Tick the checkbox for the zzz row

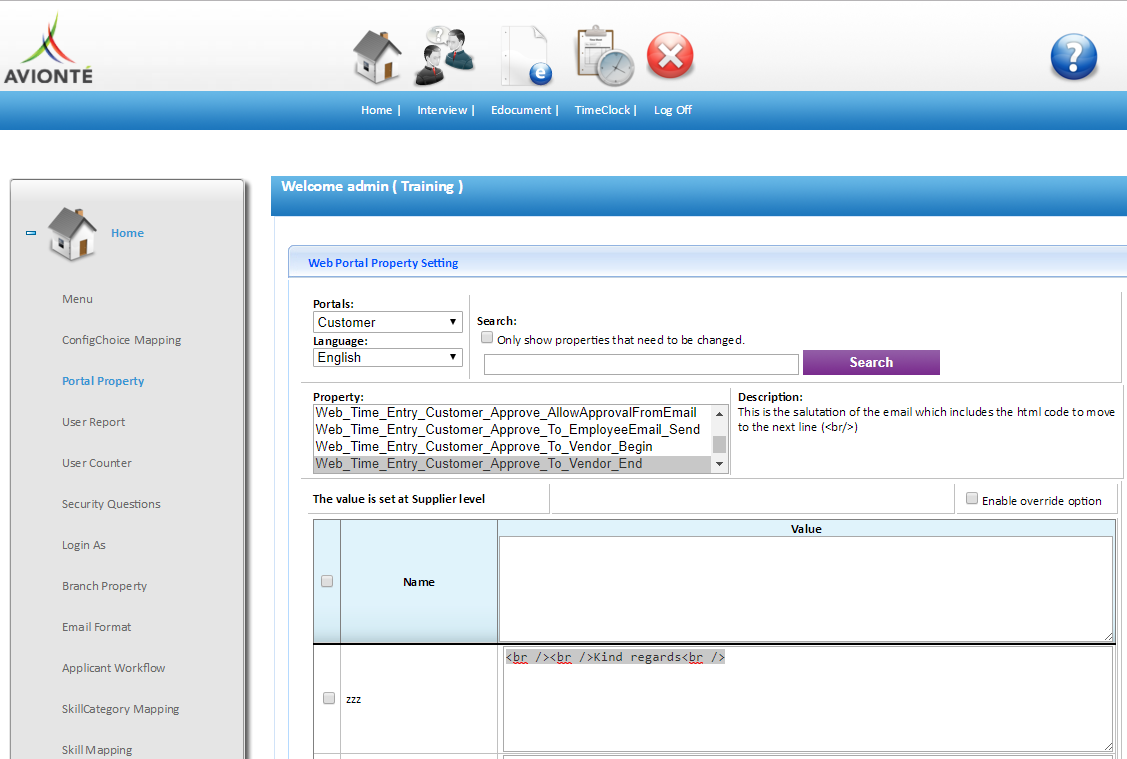point(329,698)
